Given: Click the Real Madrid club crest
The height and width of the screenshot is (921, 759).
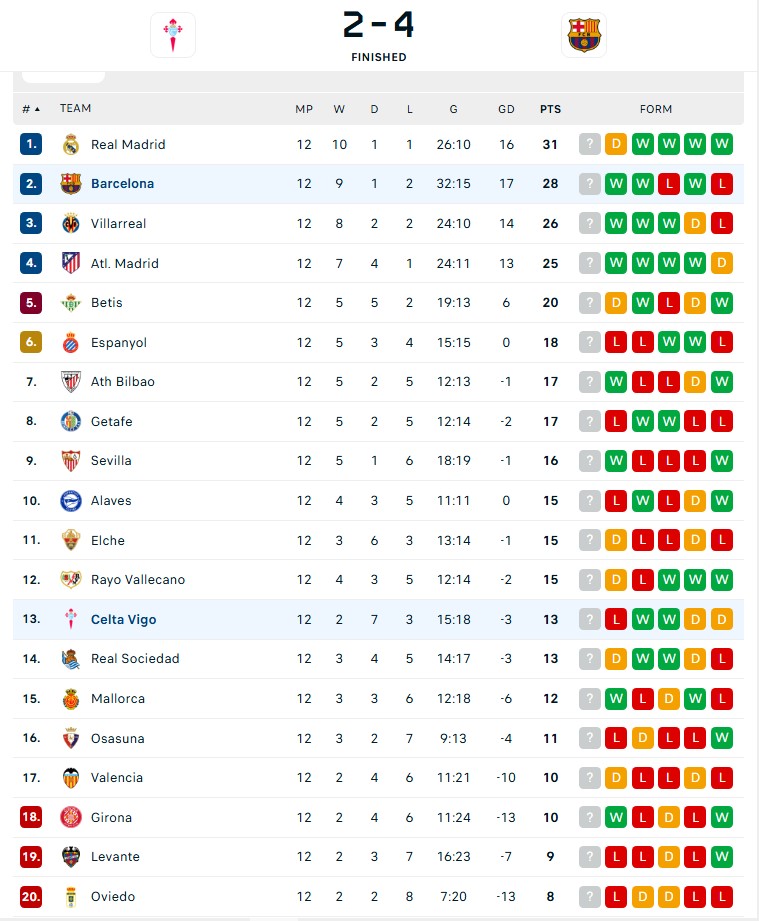Looking at the screenshot, I should click(x=71, y=144).
